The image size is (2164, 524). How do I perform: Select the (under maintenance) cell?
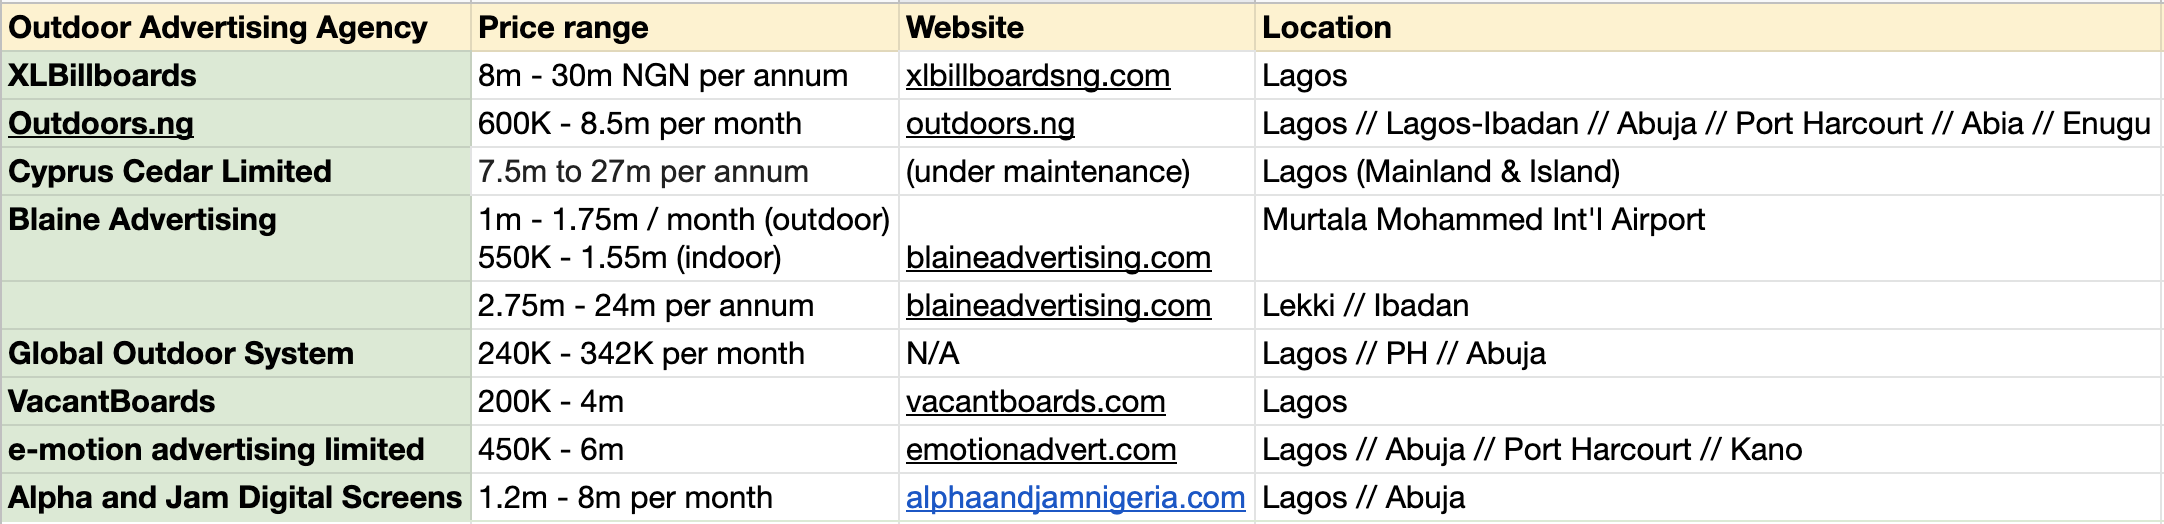point(1077,172)
